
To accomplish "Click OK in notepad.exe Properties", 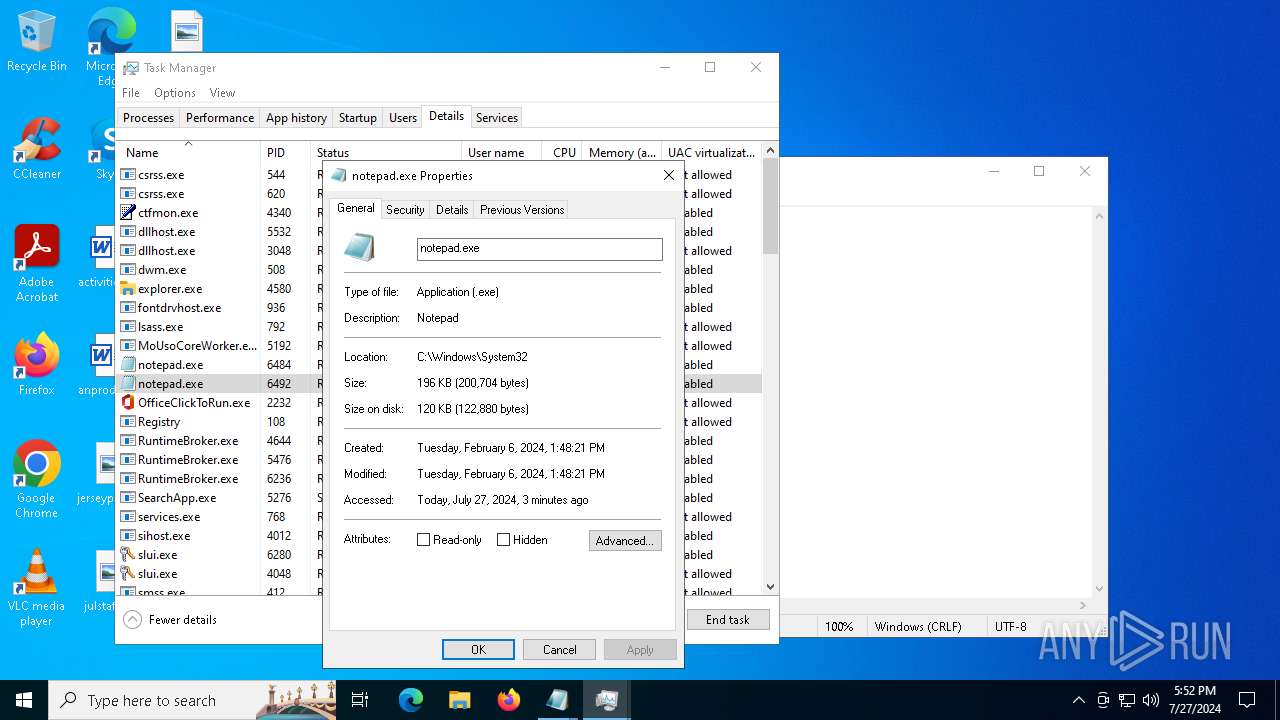I will [478, 650].
